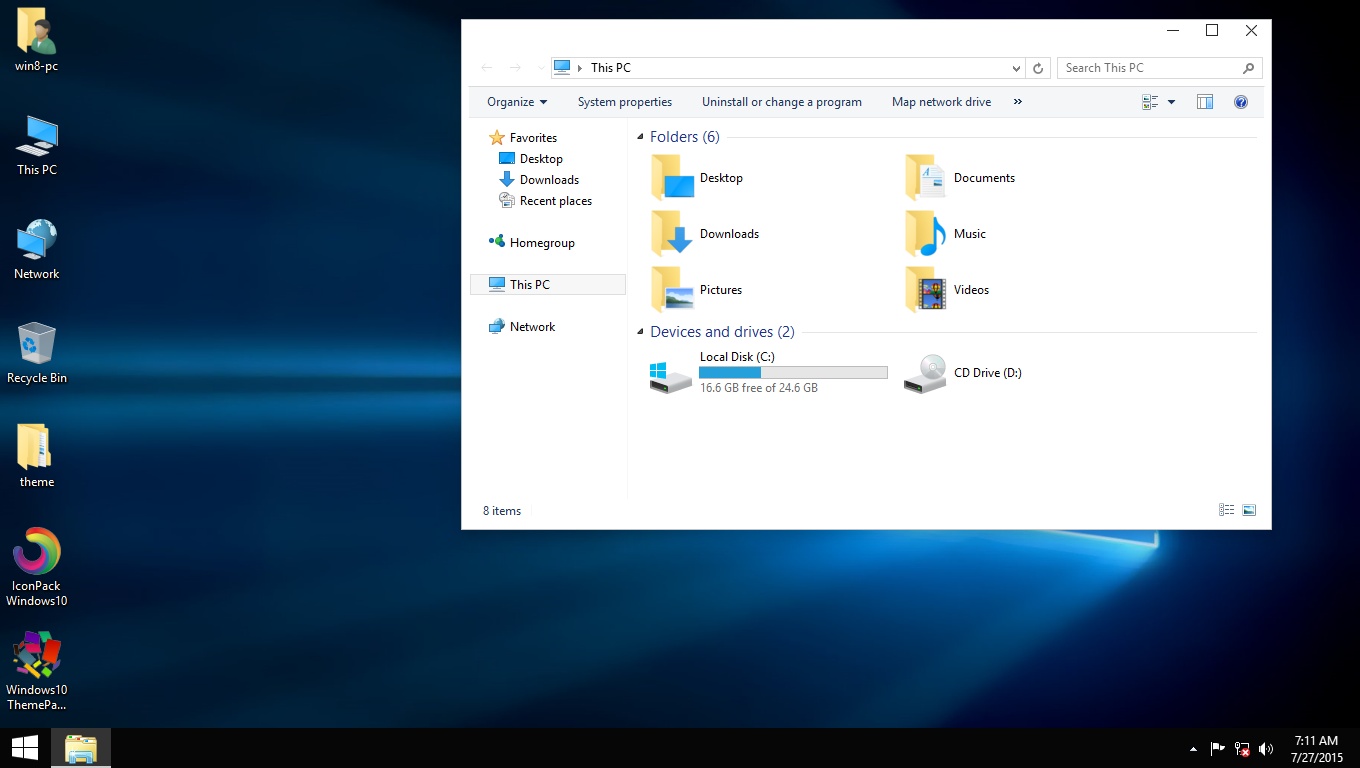
Task: Open the Organize dropdown menu
Action: (x=516, y=101)
